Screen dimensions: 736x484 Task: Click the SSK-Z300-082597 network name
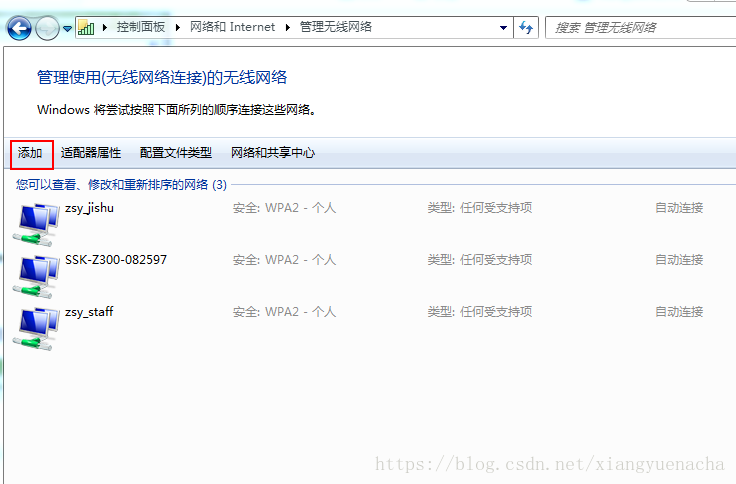coord(116,260)
